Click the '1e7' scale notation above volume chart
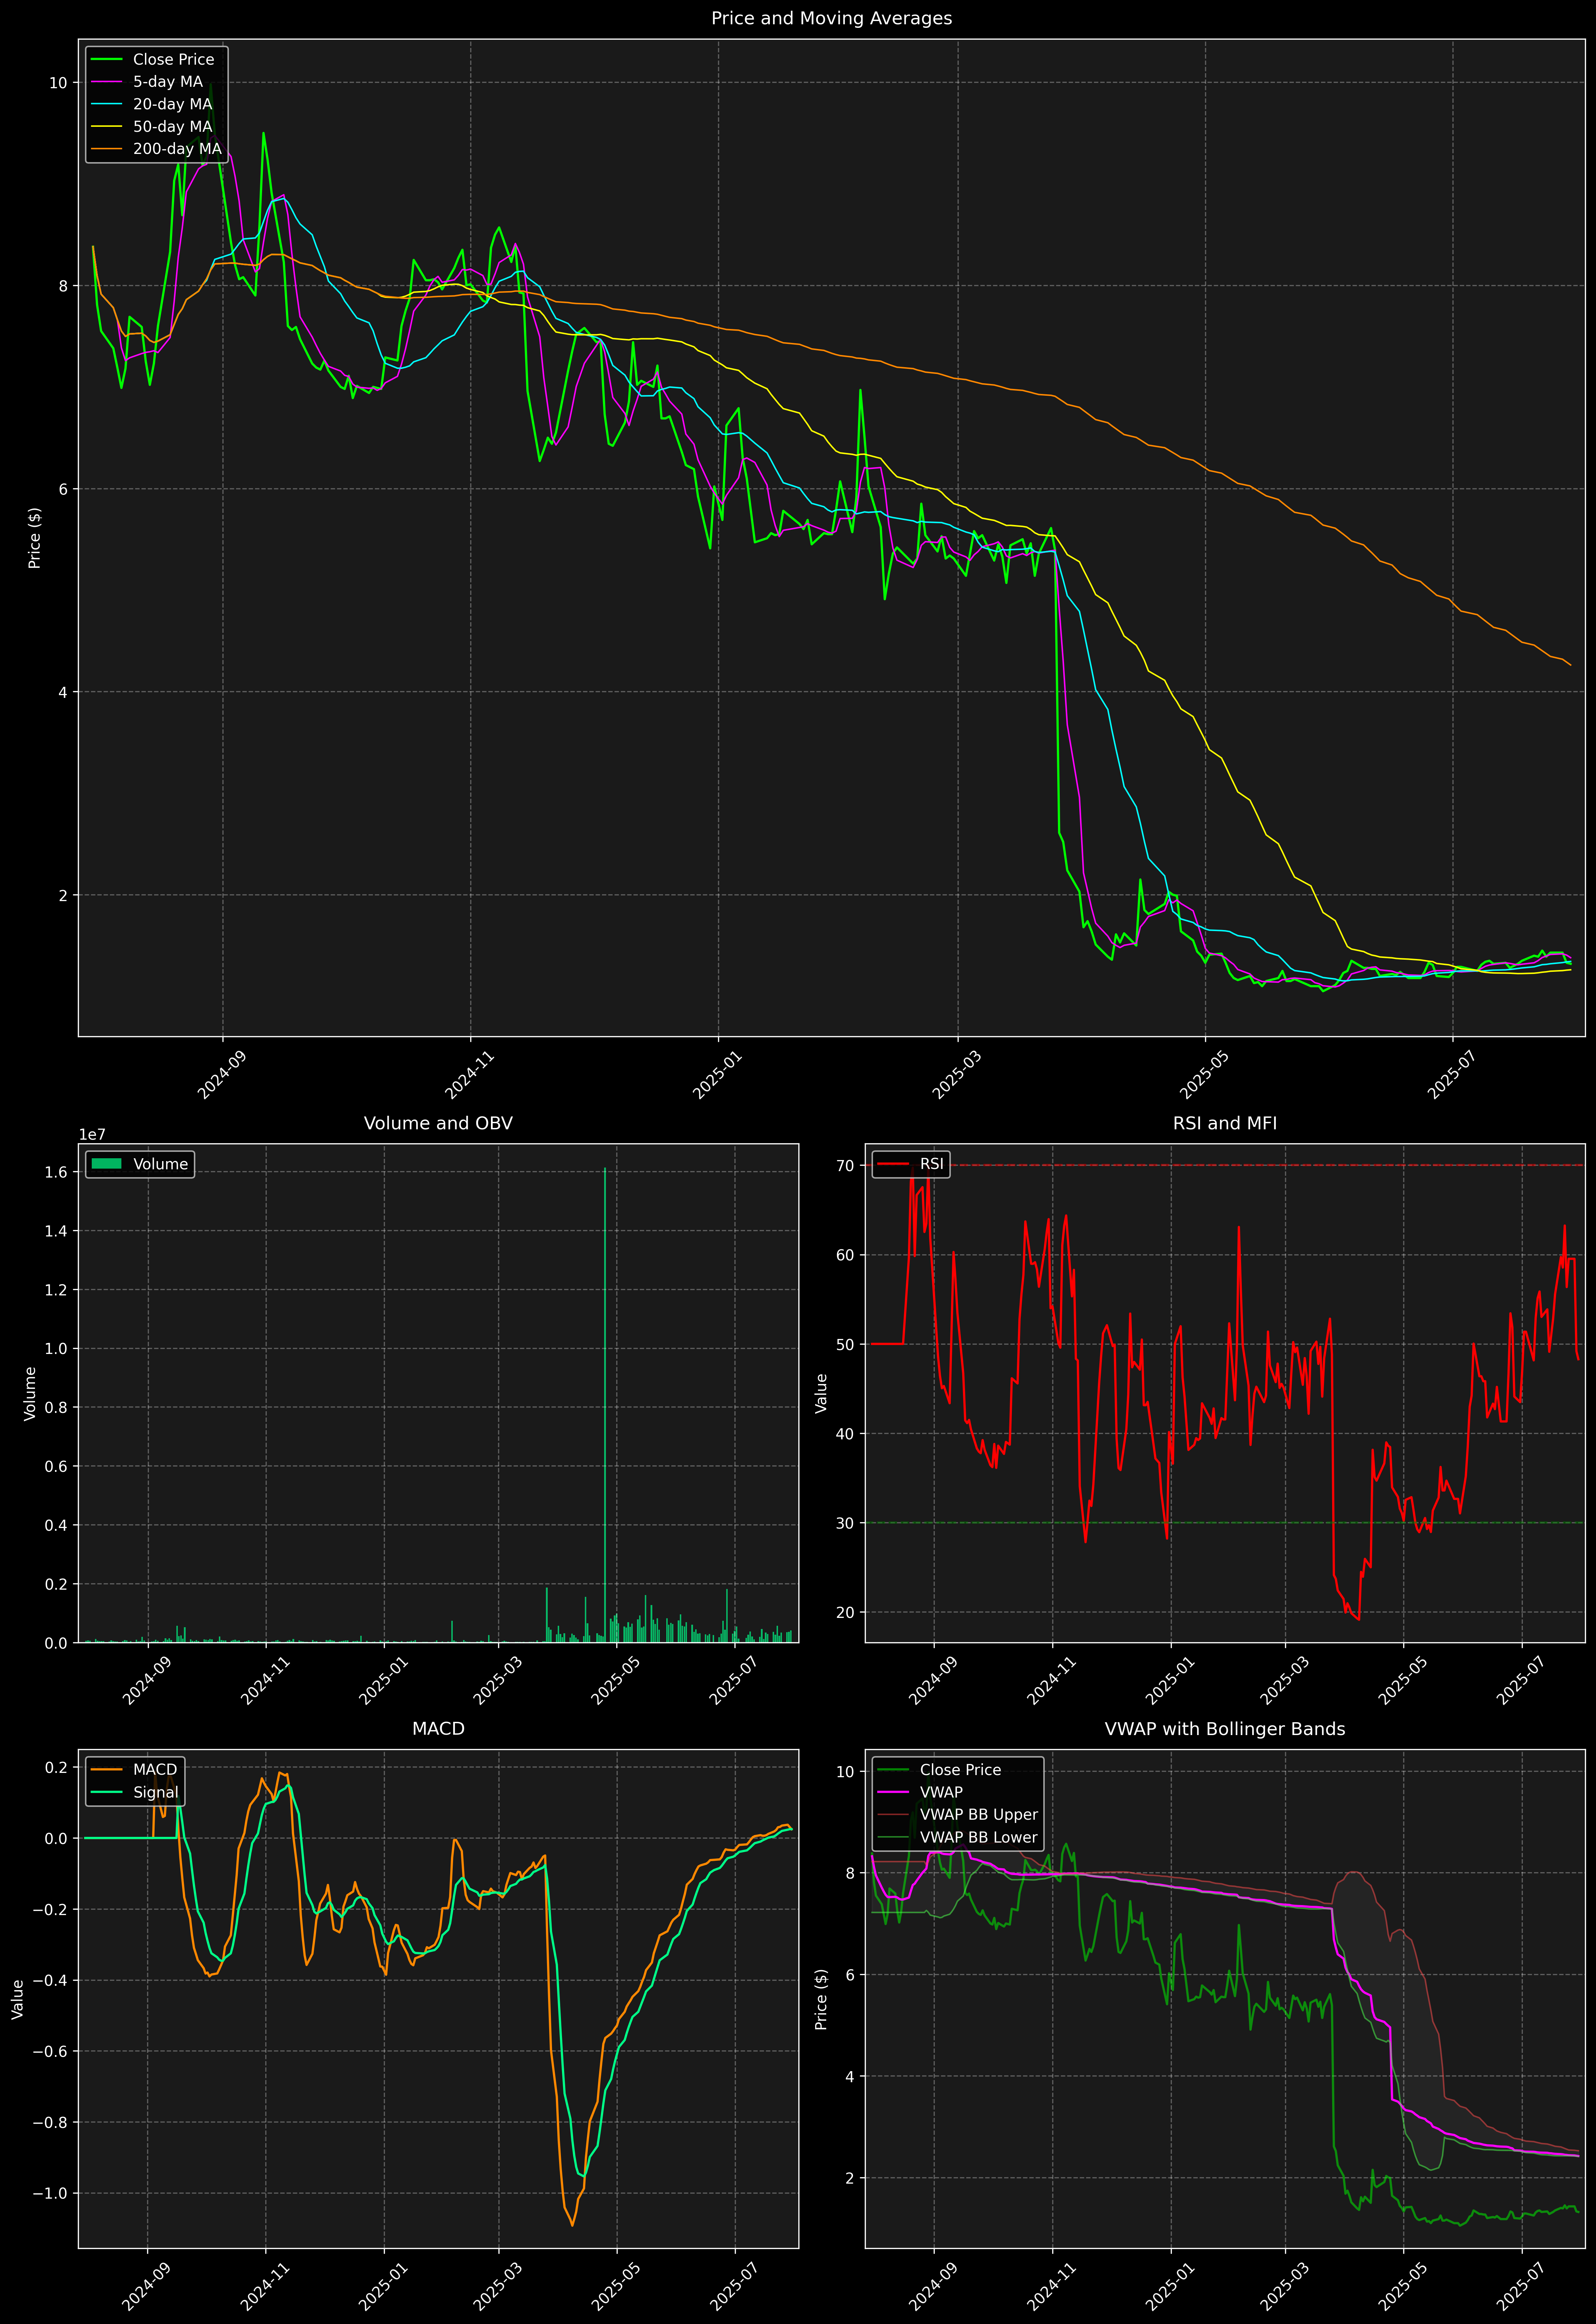 92,1135
